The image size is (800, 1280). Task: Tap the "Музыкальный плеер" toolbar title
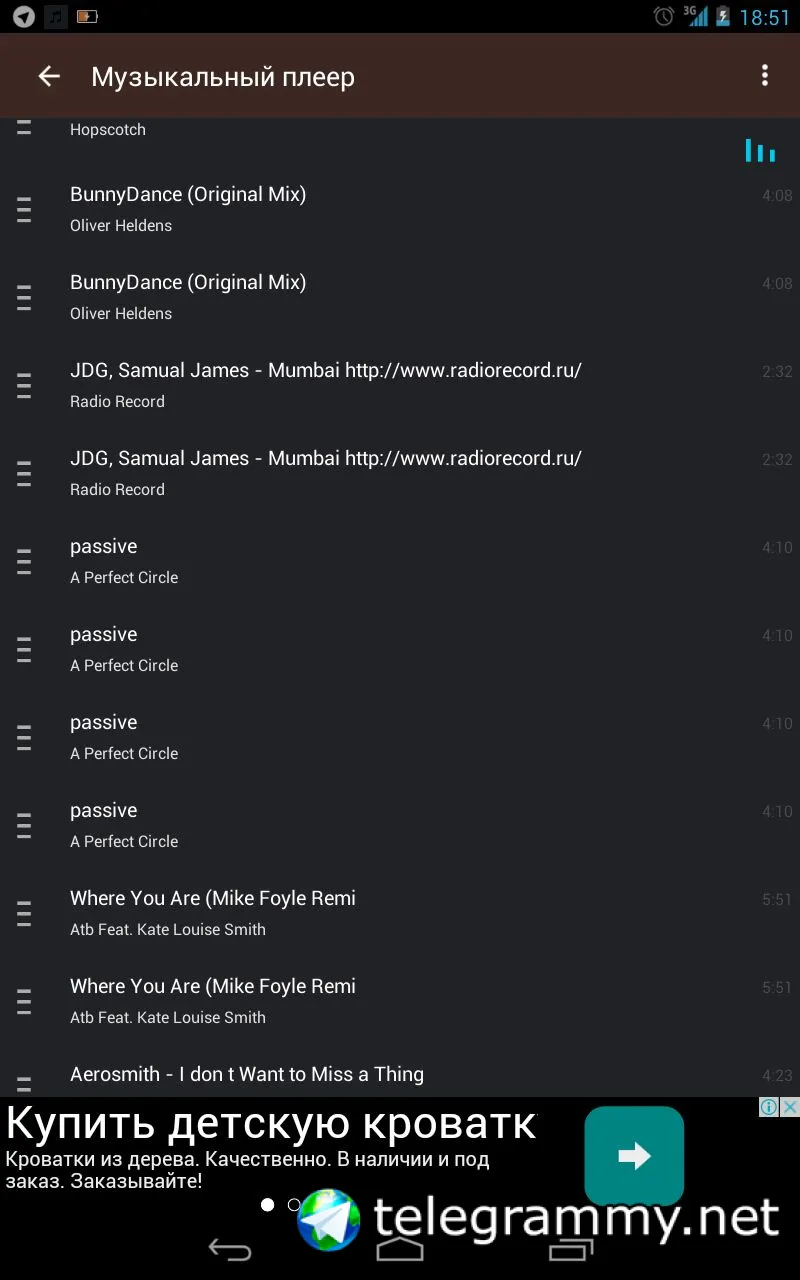[223, 77]
